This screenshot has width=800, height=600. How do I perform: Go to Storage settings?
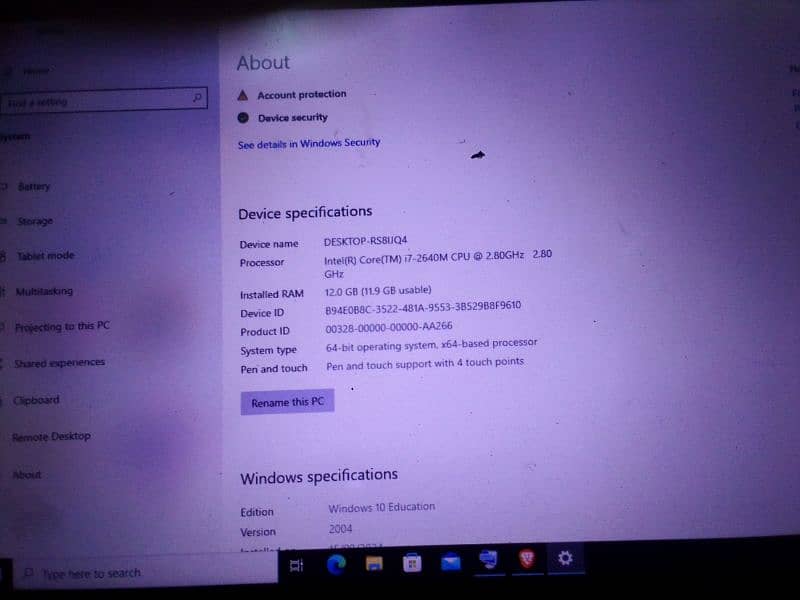tap(34, 221)
